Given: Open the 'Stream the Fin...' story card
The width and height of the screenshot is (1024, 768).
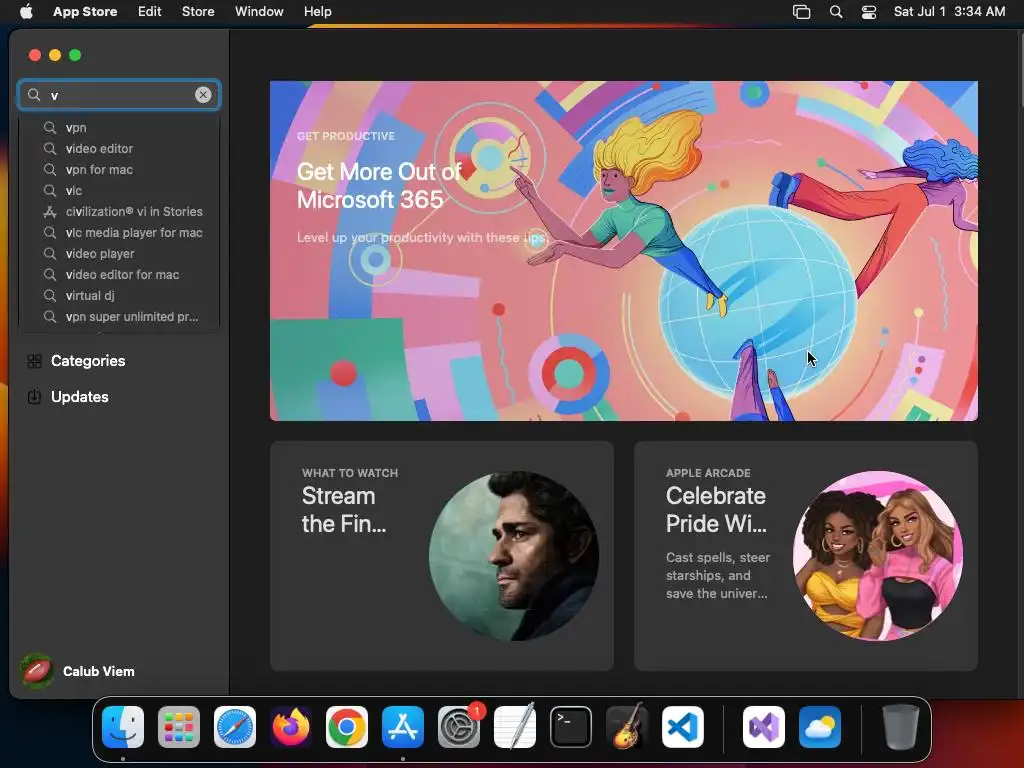Looking at the screenshot, I should point(441,556).
